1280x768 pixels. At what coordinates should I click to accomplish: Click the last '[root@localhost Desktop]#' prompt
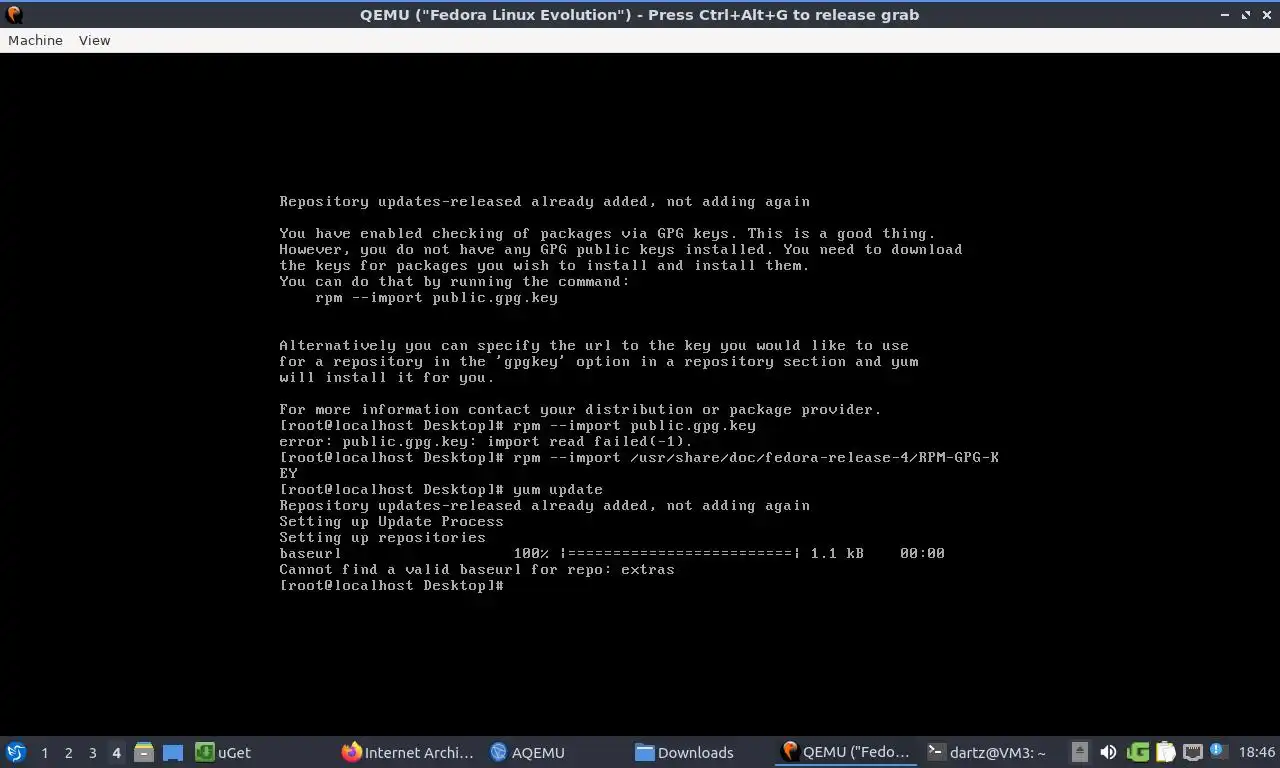click(392, 585)
